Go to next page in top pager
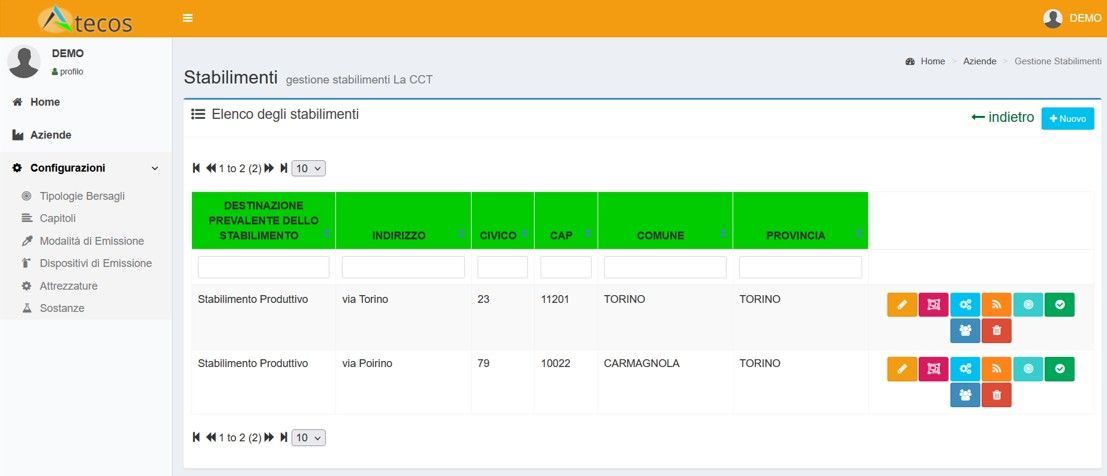Screen dimensions: 1107x476 coord(269,168)
